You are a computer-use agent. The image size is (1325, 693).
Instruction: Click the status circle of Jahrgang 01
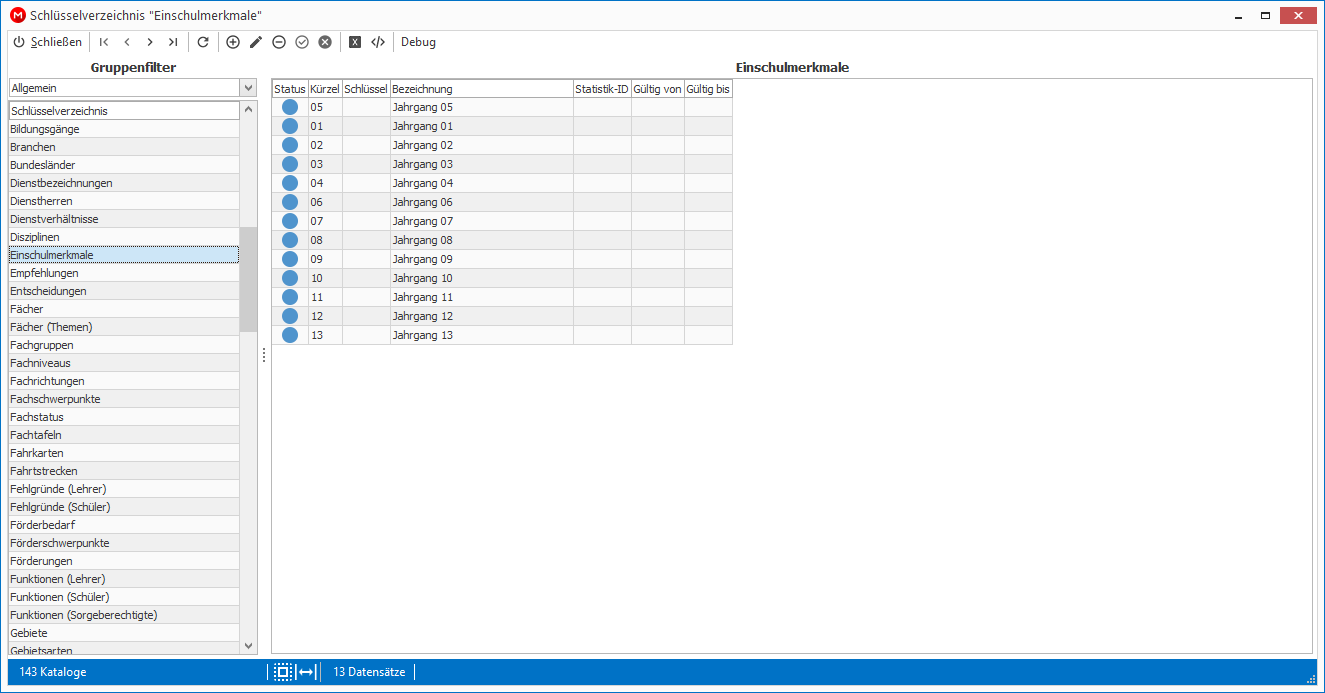[290, 126]
